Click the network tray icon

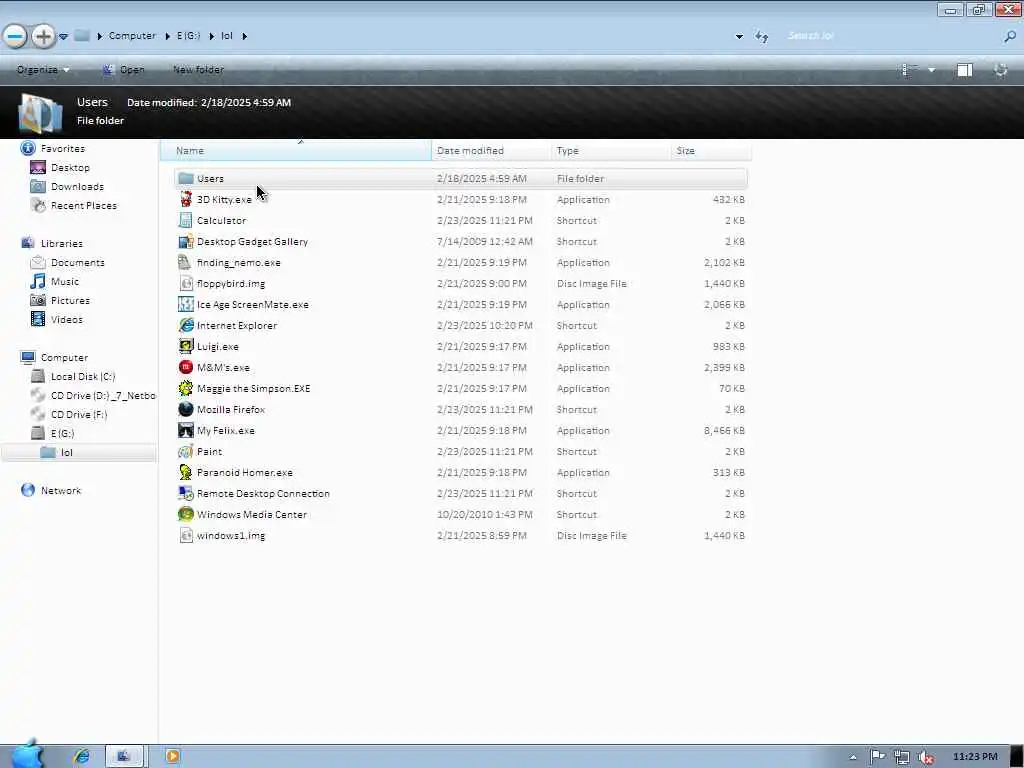pos(901,757)
